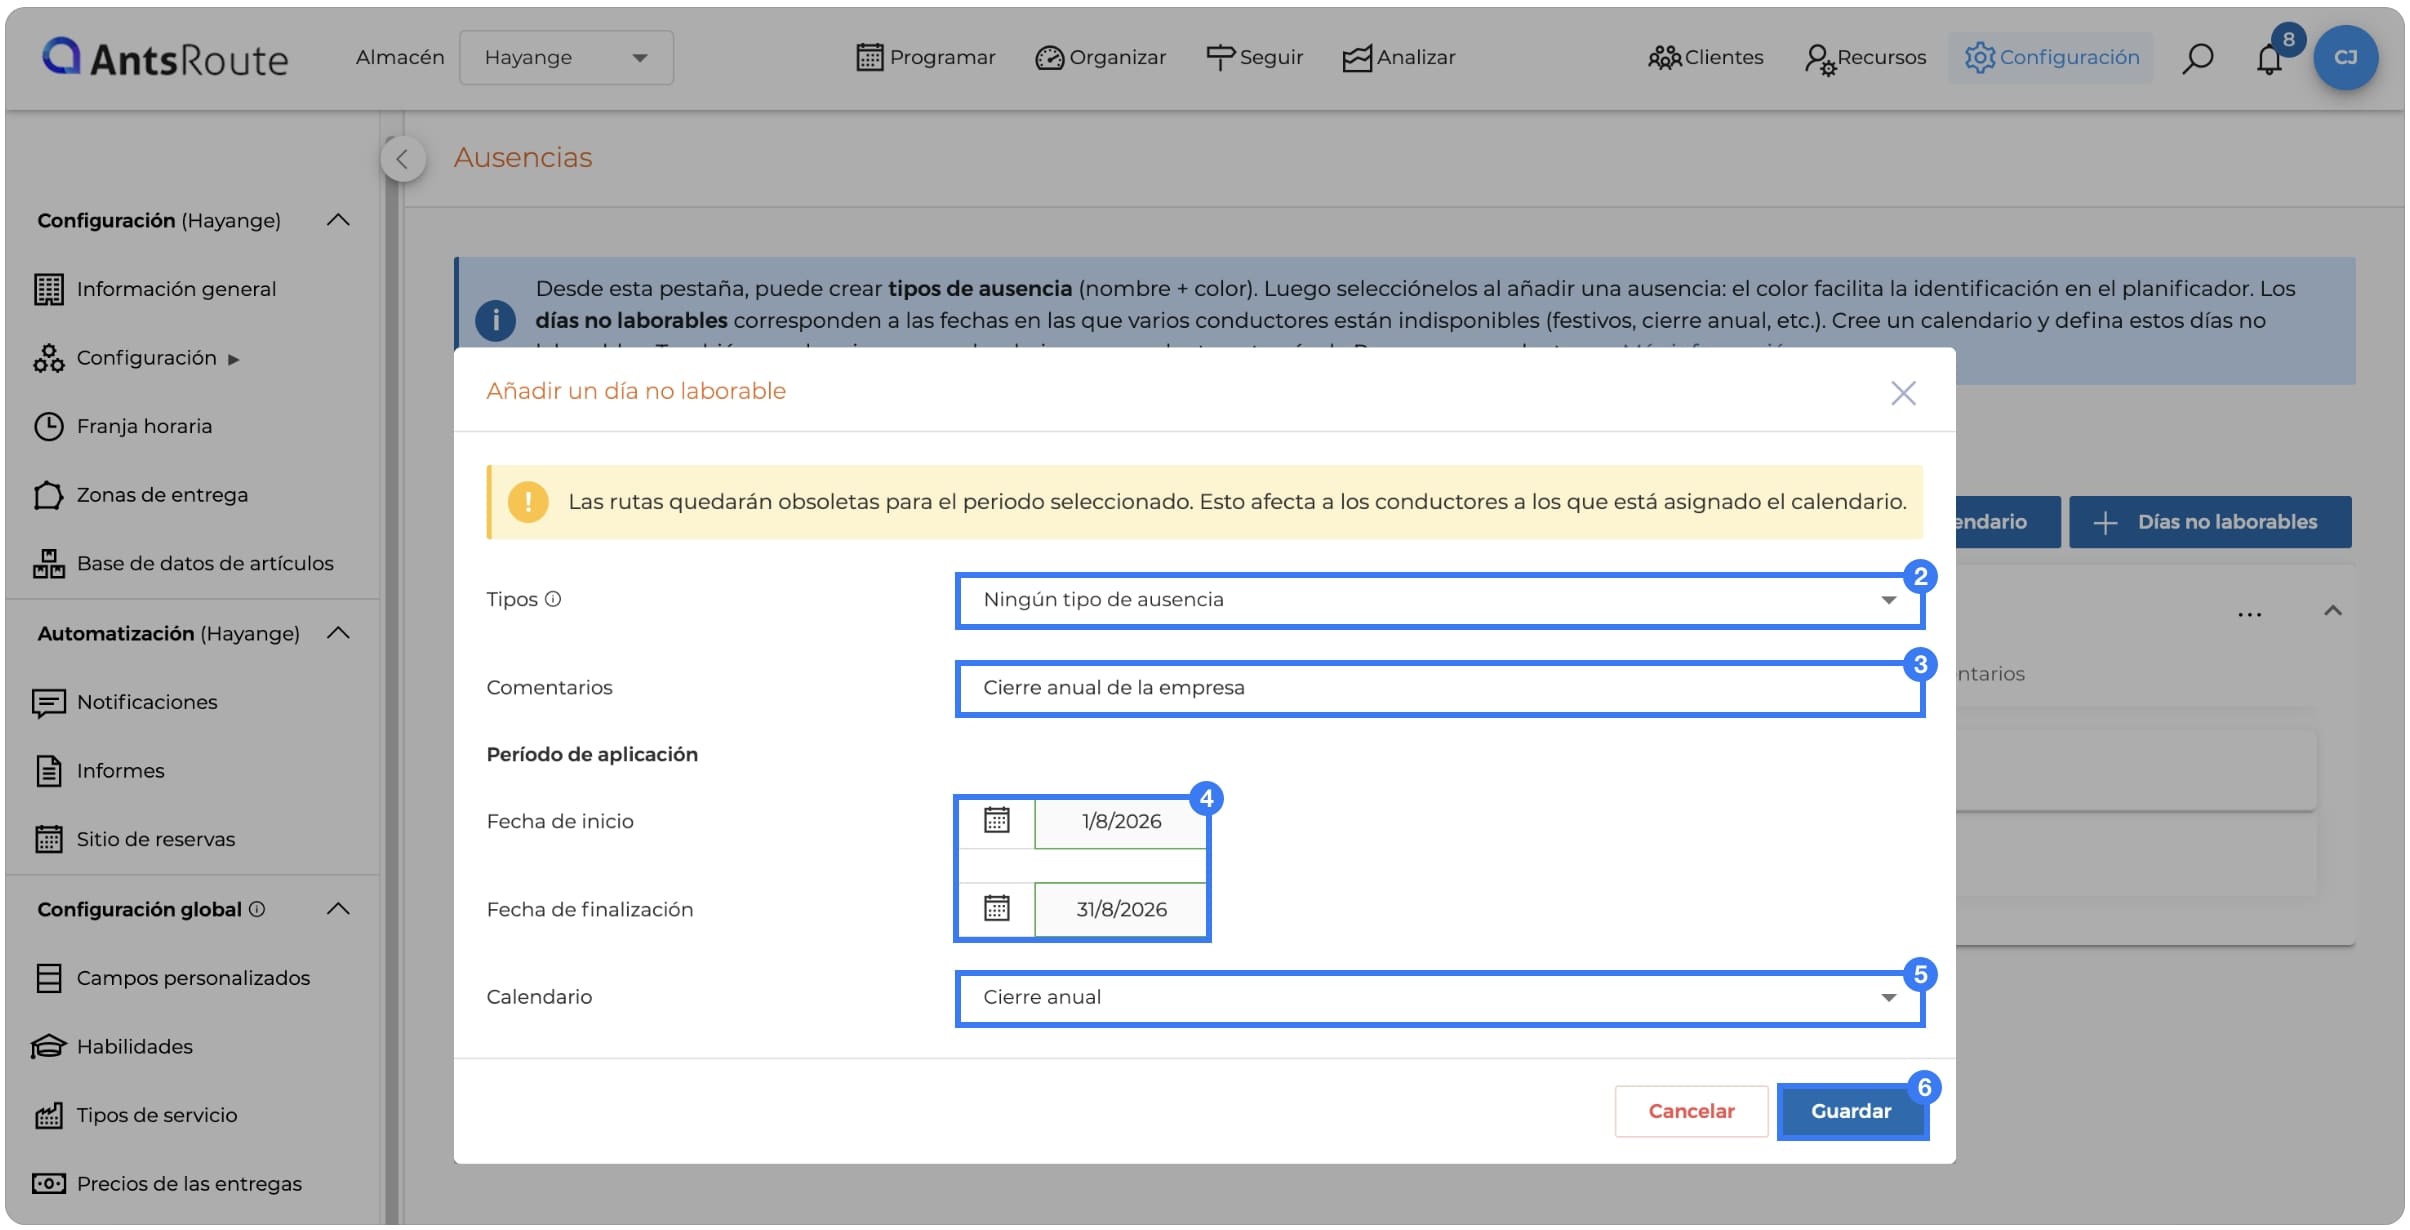Image resolution: width=2410 pixels, height=1230 pixels.
Task: Open the Programar menu
Action: 926,58
